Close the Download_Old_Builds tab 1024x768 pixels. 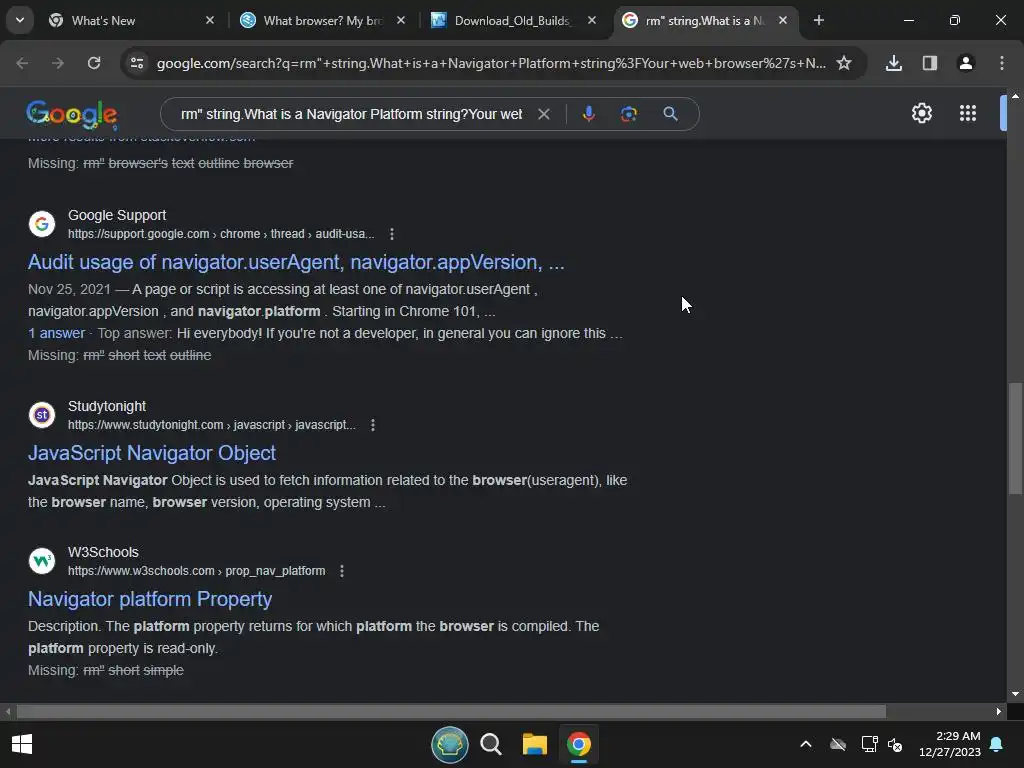592,21
